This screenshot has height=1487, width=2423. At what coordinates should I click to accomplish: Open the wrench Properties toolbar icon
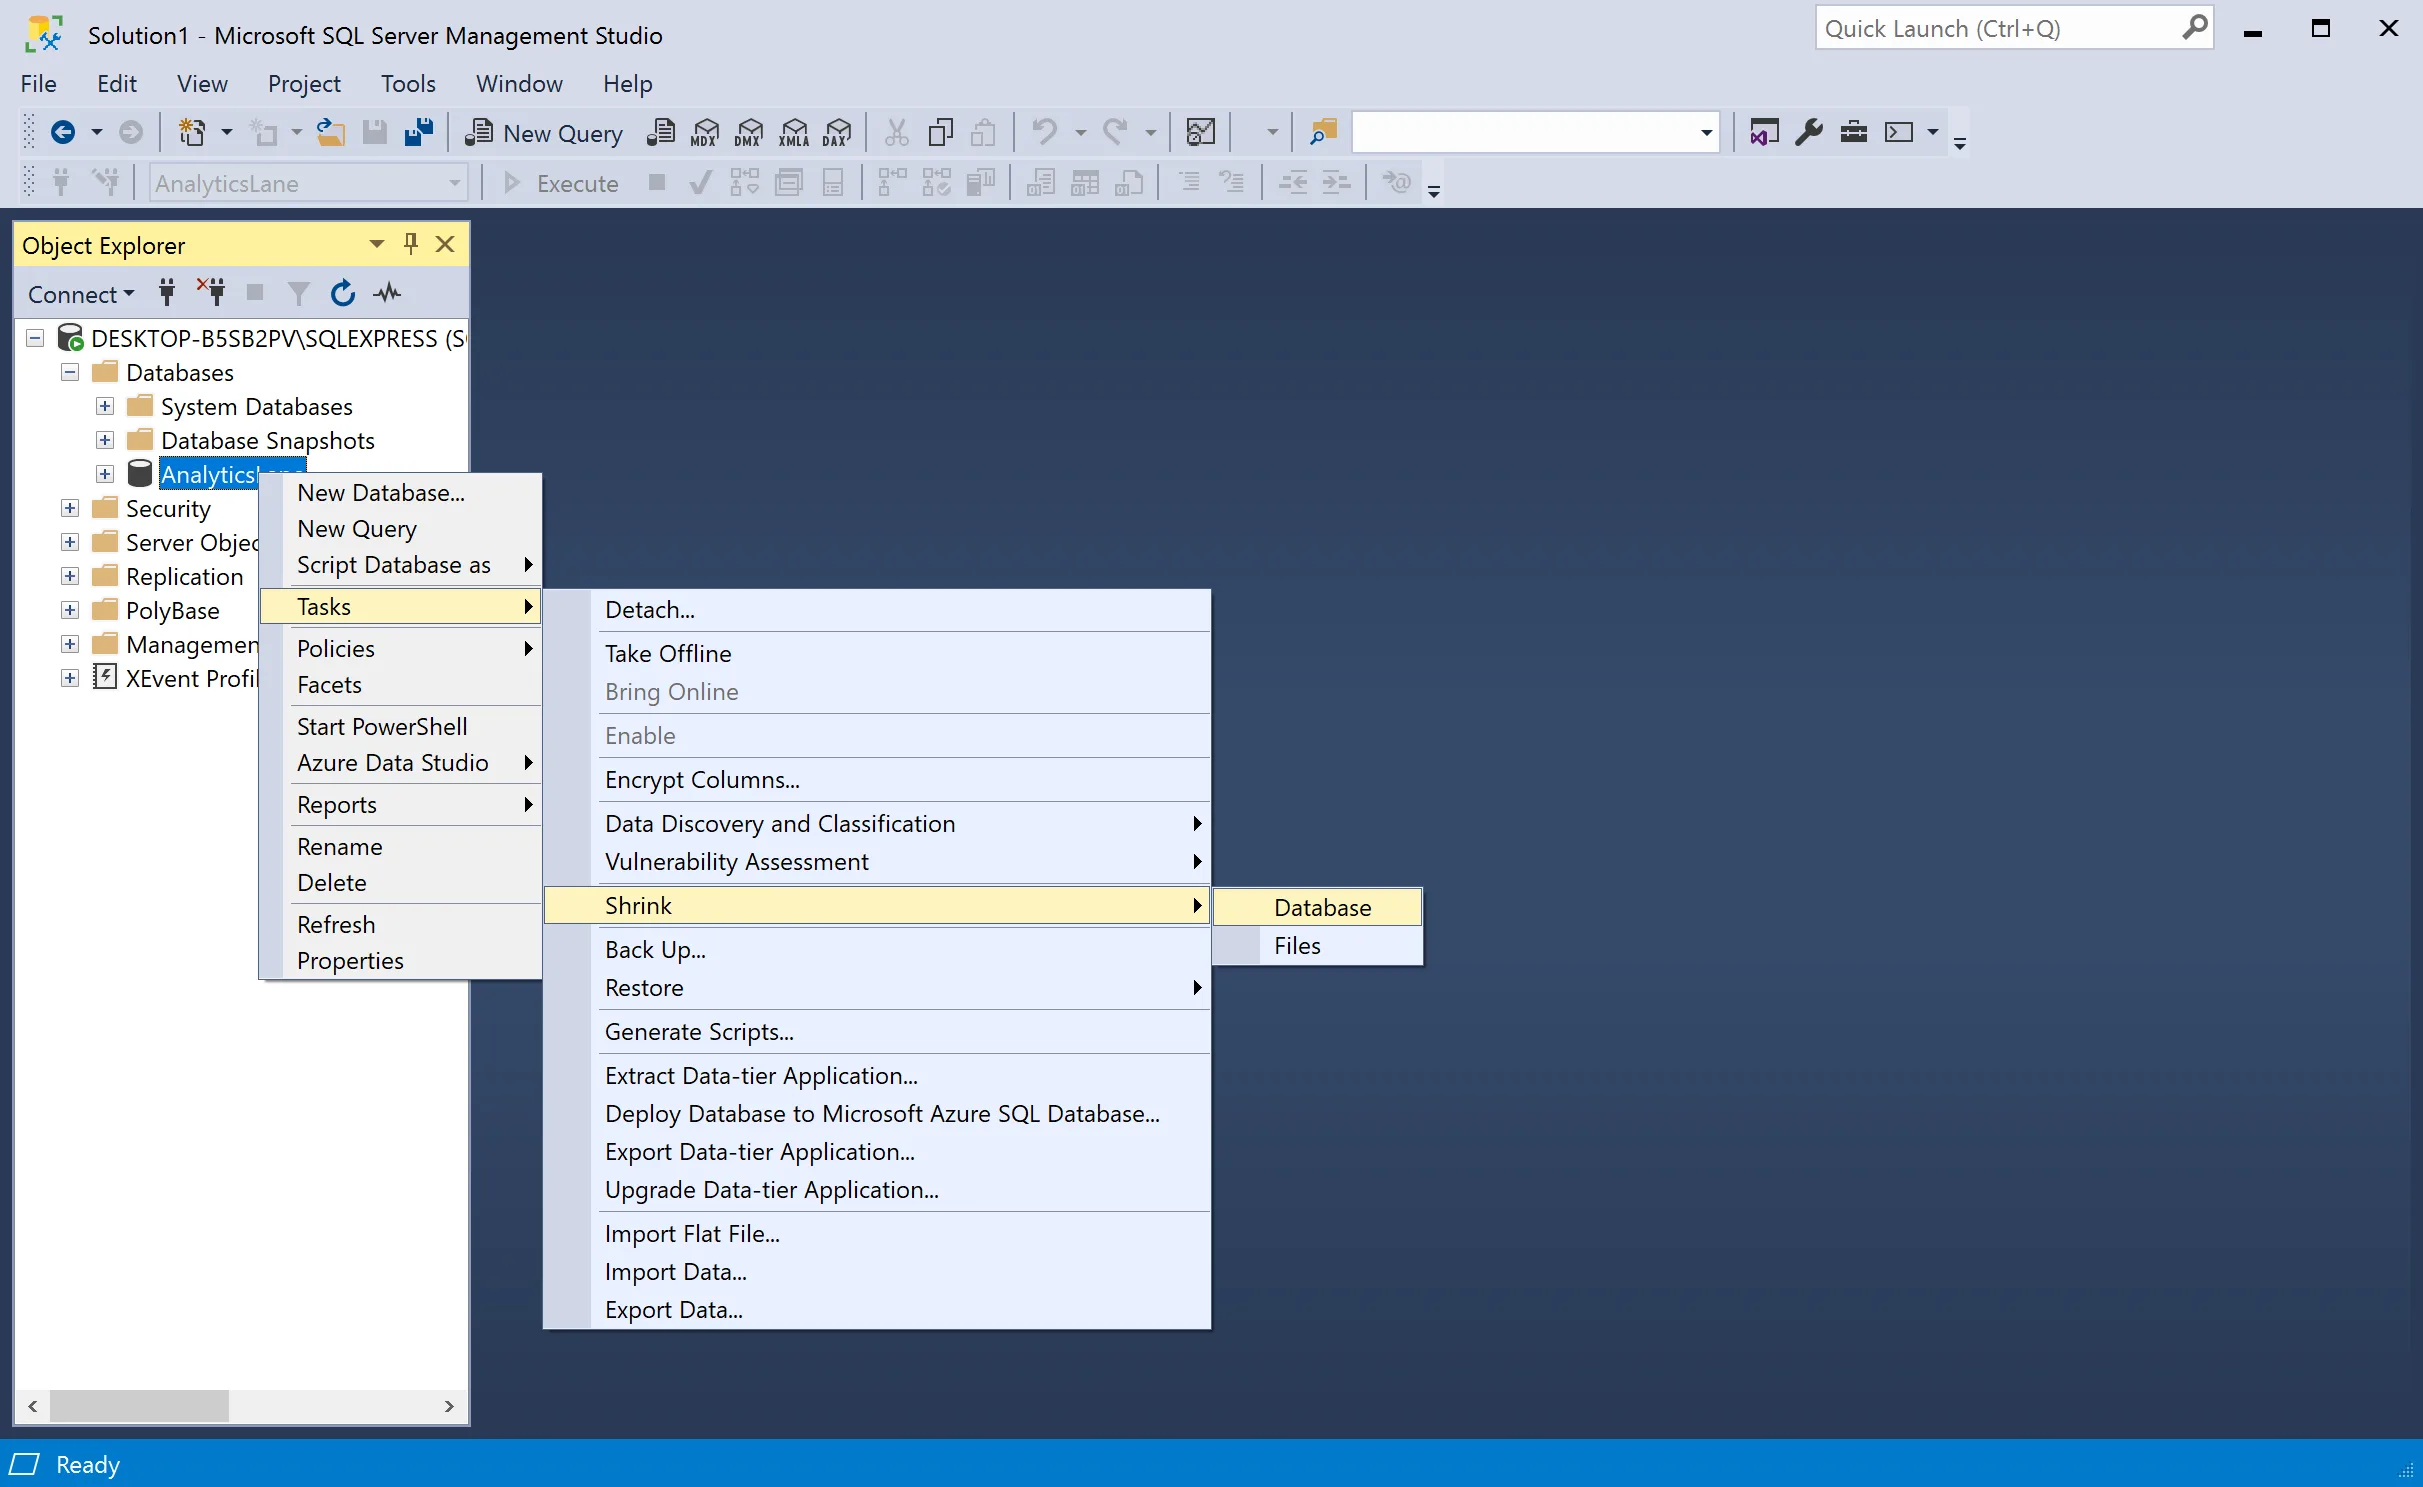tap(1808, 133)
